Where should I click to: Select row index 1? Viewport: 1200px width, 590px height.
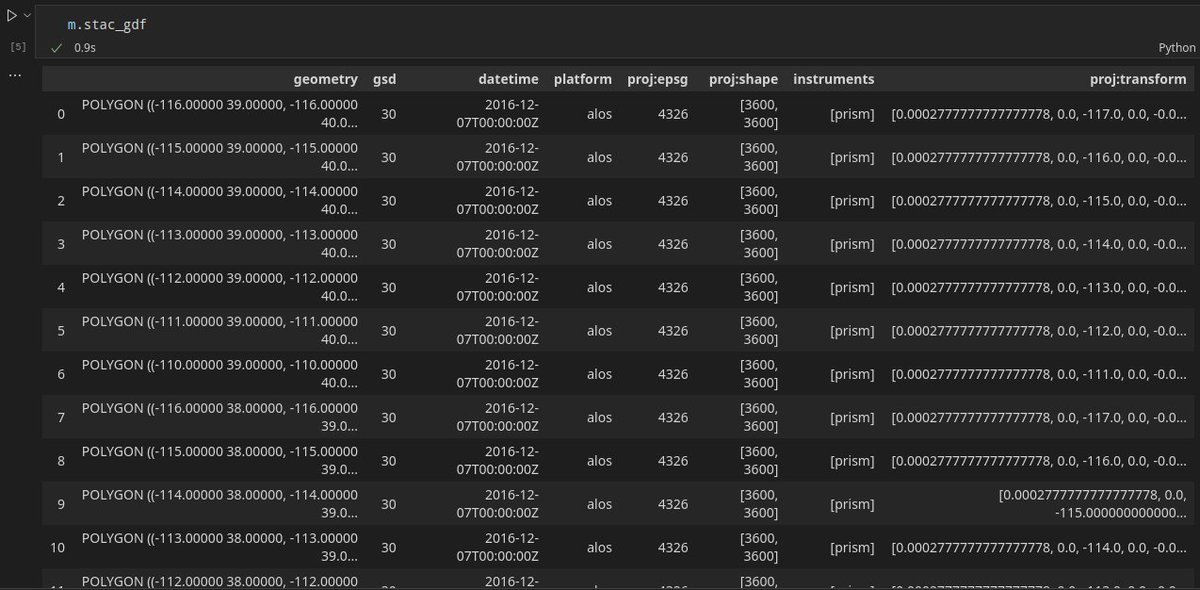(60, 157)
